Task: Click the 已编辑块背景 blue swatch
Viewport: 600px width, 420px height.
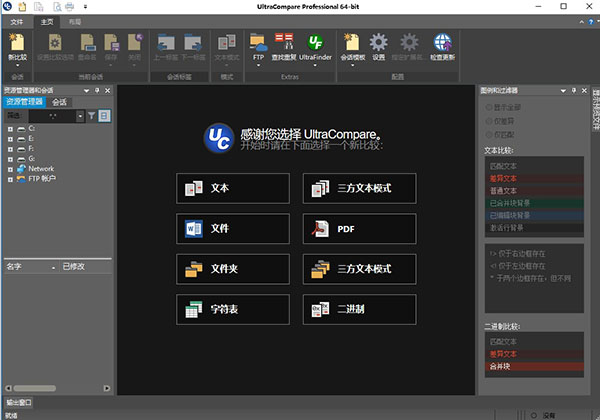Action: 534,215
